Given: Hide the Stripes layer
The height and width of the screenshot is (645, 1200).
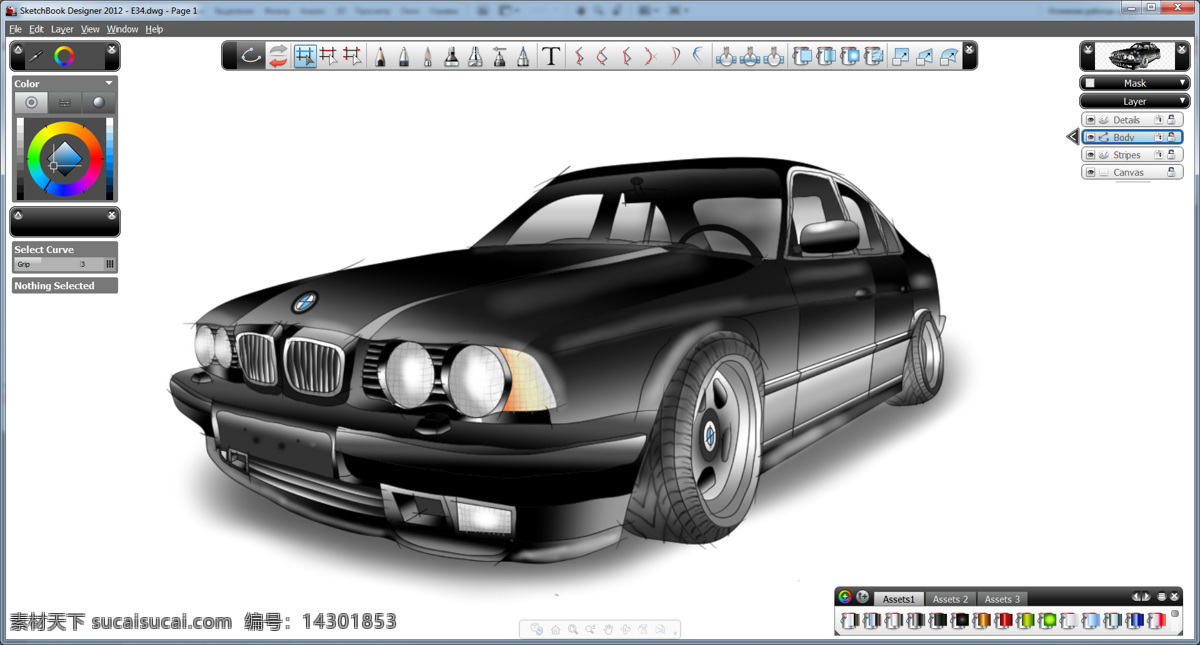Looking at the screenshot, I should 1090,155.
